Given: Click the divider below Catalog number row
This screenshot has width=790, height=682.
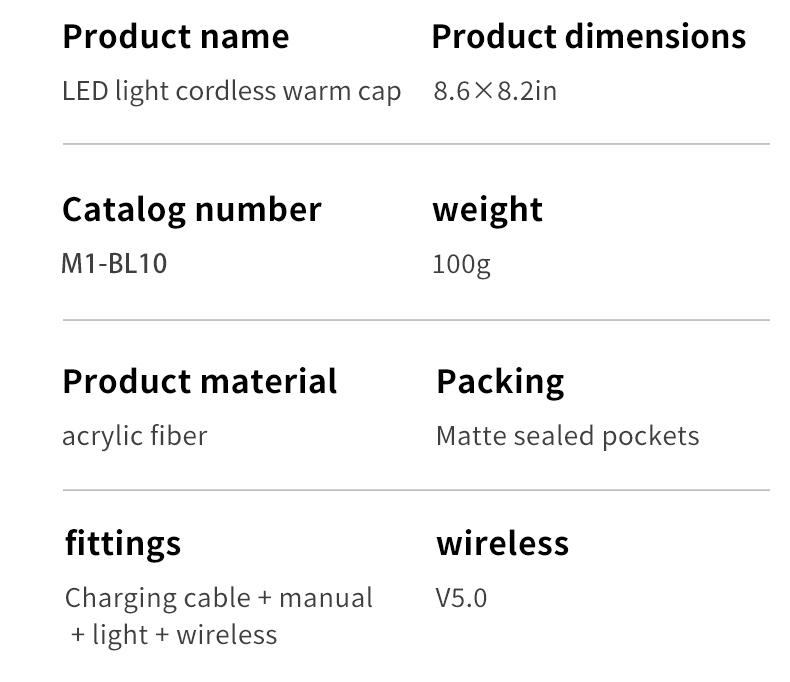Looking at the screenshot, I should (416, 320).
